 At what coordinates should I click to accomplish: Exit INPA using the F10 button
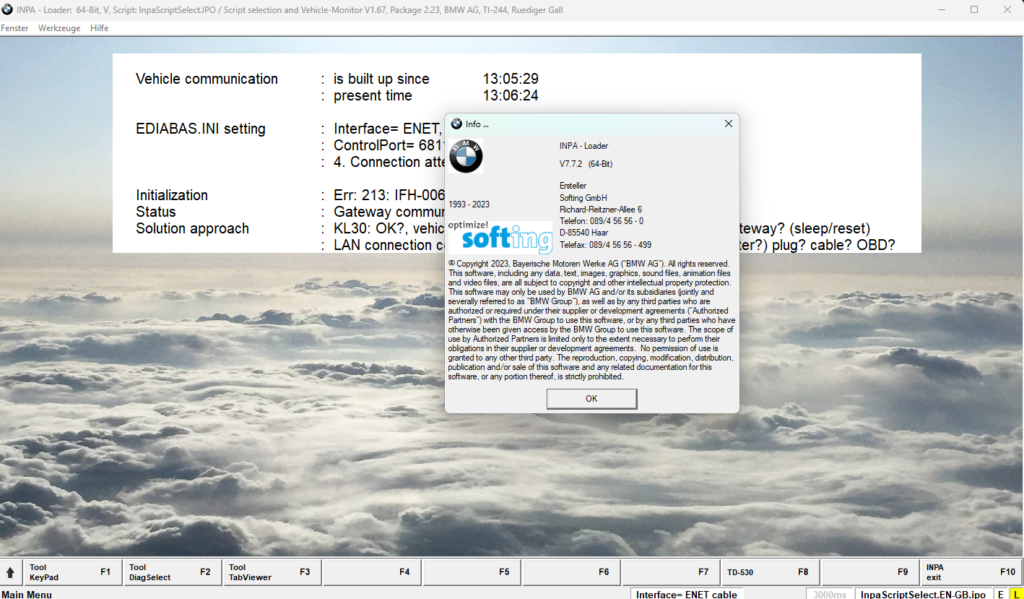pos(970,572)
